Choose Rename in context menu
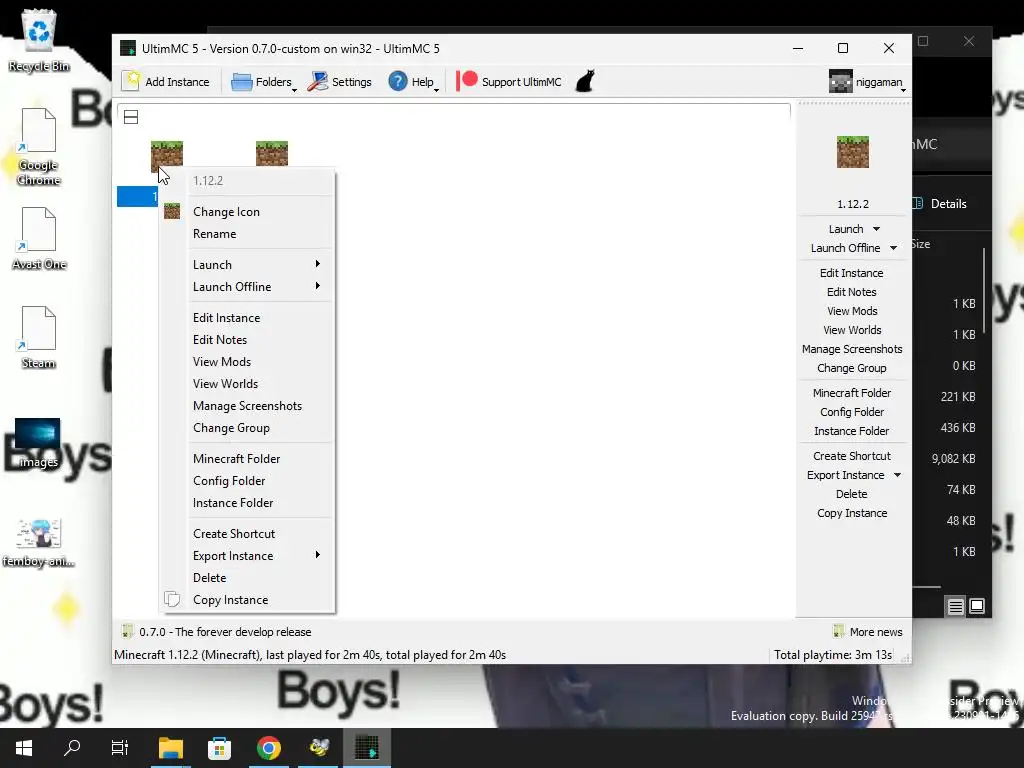1024x768 pixels. coord(215,234)
